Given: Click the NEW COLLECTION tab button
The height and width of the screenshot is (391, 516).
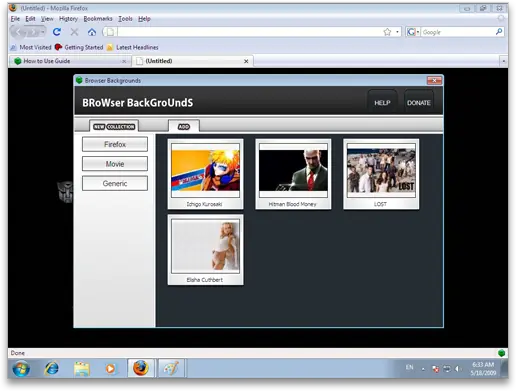Looking at the screenshot, I should pos(114,127).
